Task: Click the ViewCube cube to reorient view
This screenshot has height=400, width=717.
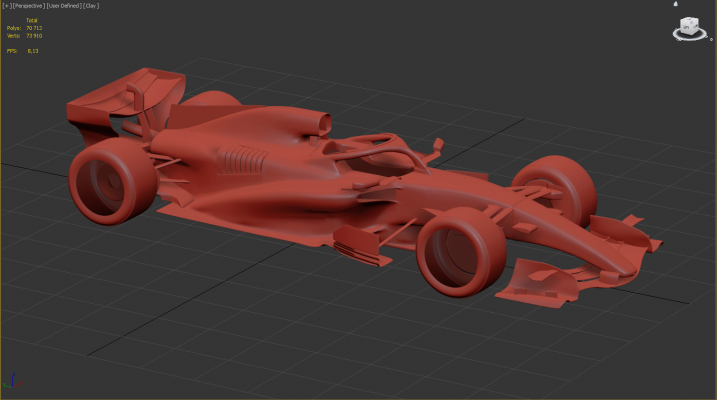Action: pos(689,26)
